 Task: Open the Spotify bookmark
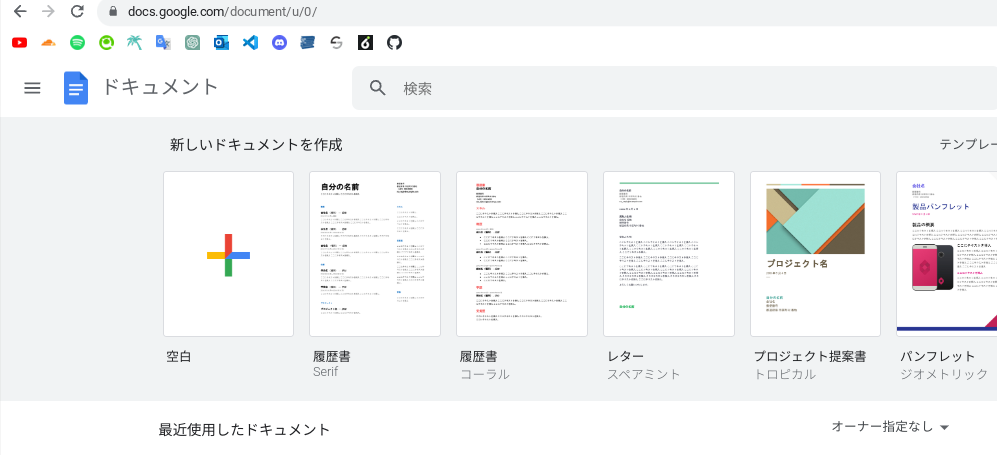(77, 43)
